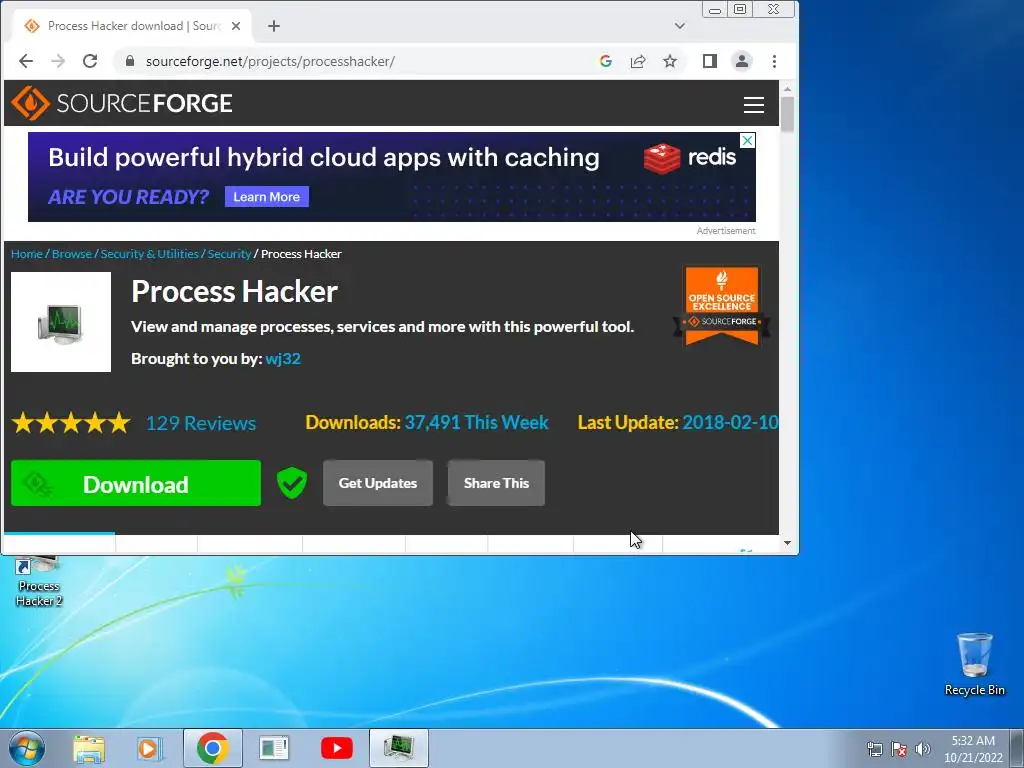This screenshot has height=768, width=1024.
Task: Open the Chrome profile avatar
Action: 742,61
